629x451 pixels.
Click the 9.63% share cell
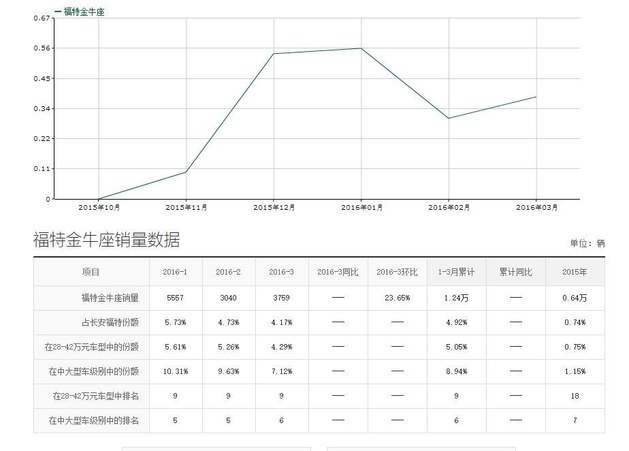[x=228, y=371]
